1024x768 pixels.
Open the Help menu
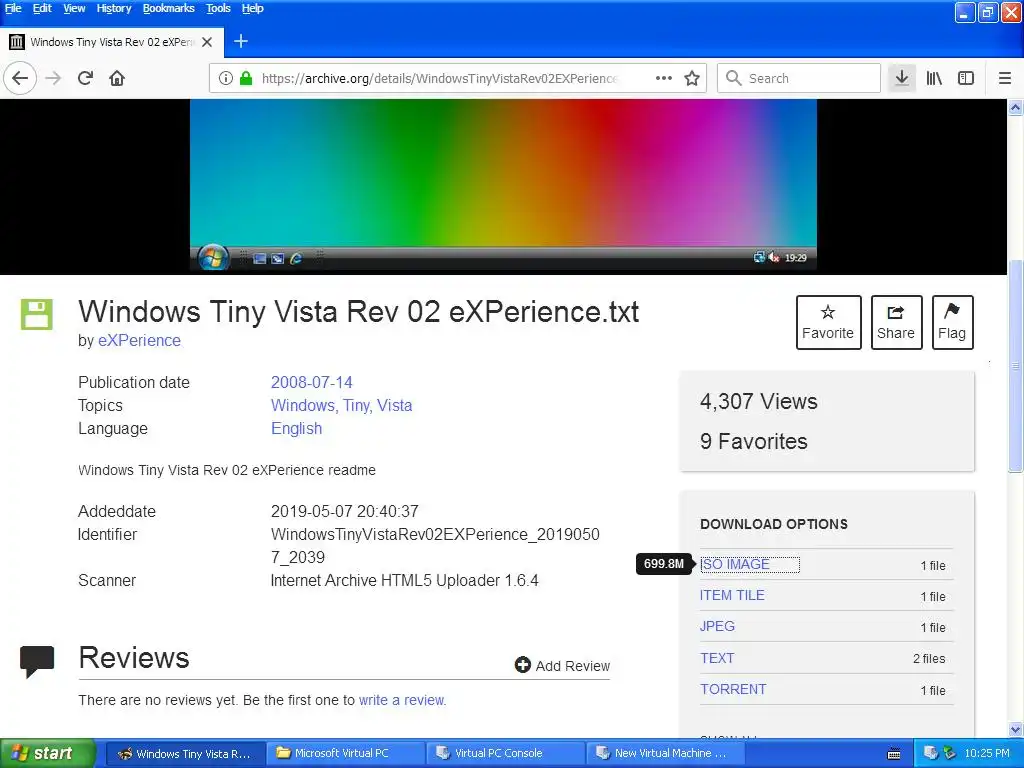click(x=252, y=8)
